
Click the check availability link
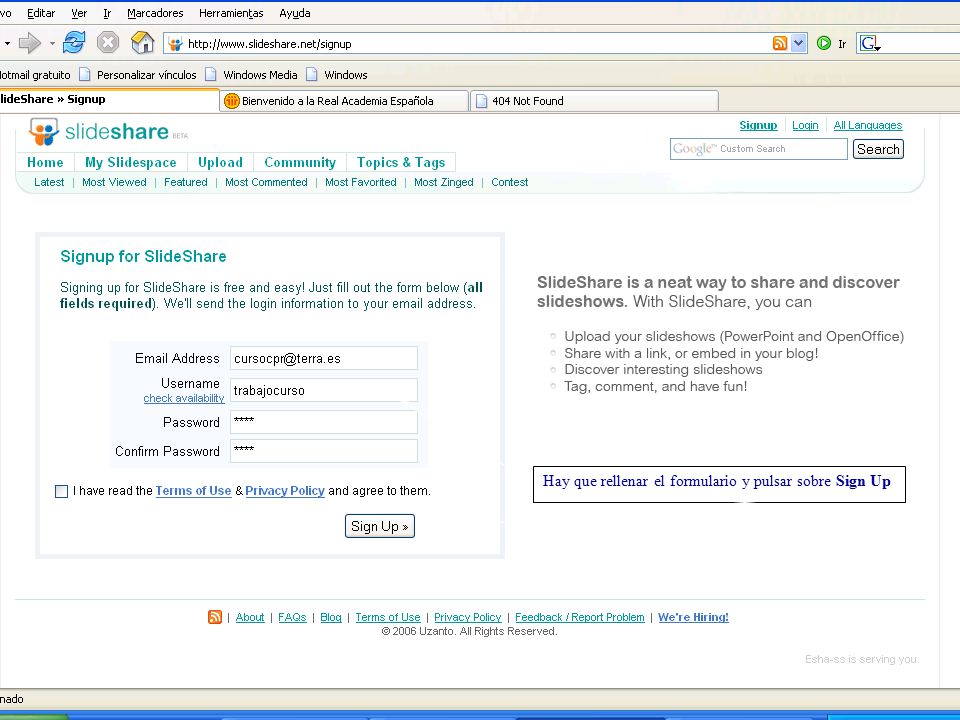[184, 398]
